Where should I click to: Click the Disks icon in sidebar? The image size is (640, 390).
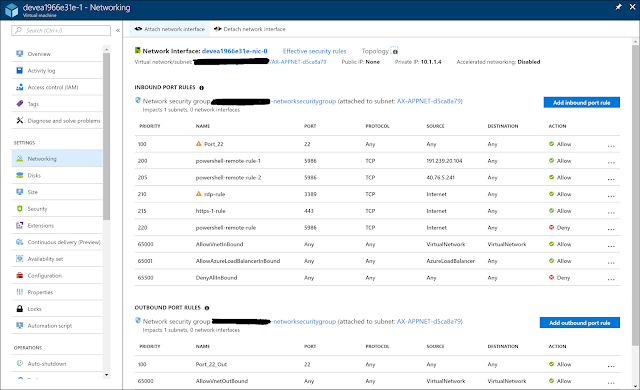(x=20, y=175)
